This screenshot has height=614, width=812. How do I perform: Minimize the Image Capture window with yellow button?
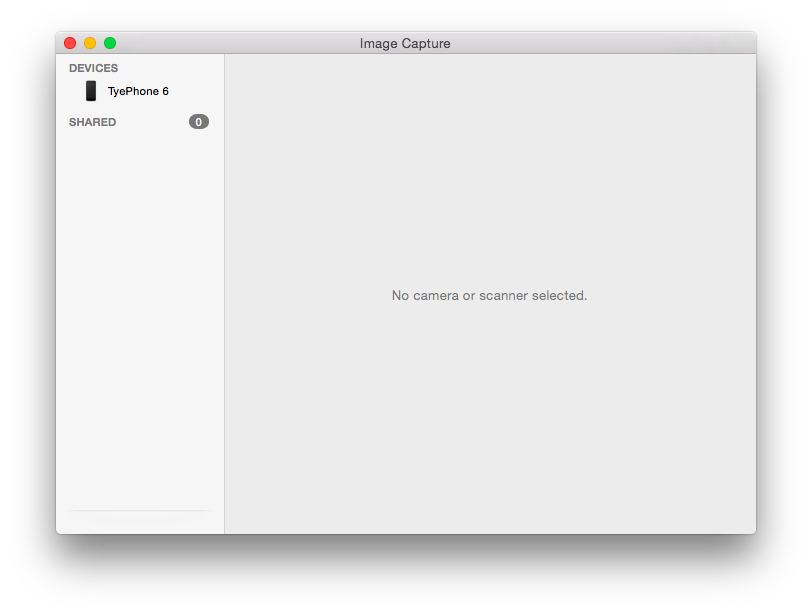point(90,43)
